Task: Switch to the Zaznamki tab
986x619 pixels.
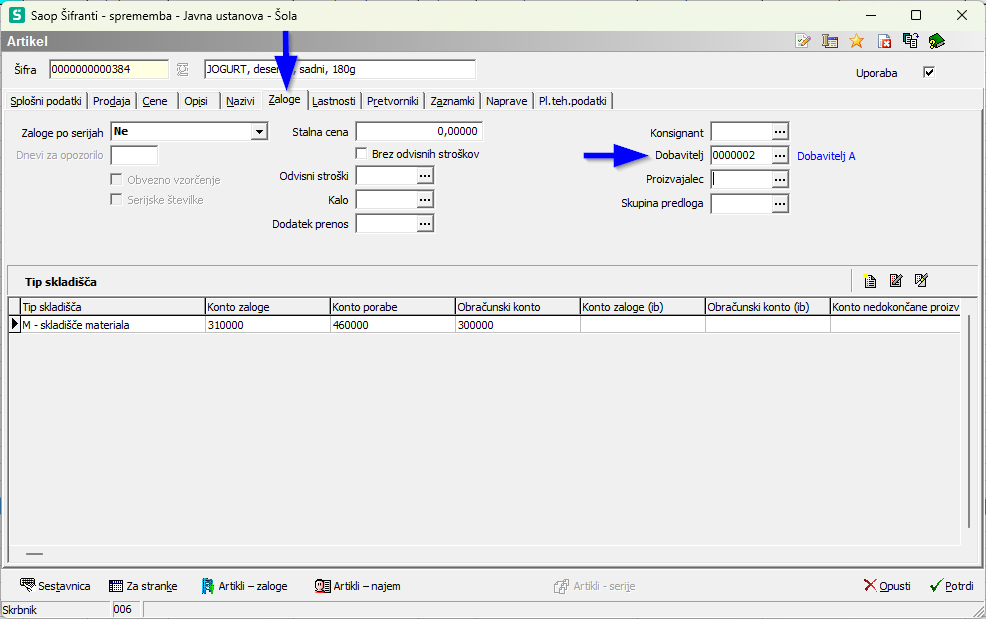Action: click(x=452, y=101)
